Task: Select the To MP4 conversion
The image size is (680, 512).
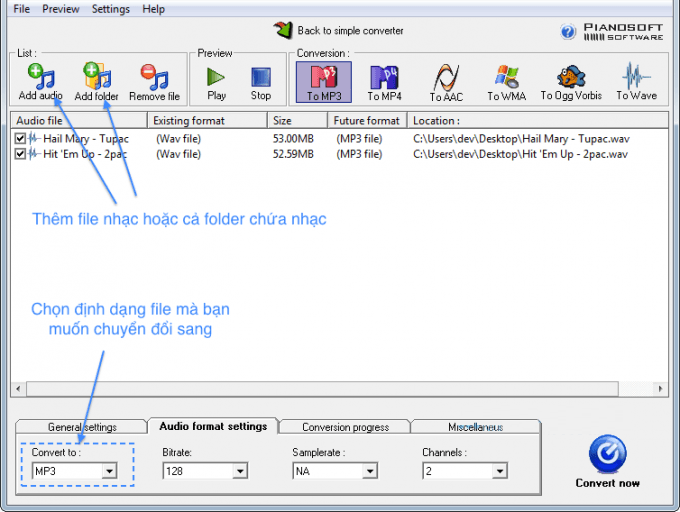Action: click(x=384, y=82)
